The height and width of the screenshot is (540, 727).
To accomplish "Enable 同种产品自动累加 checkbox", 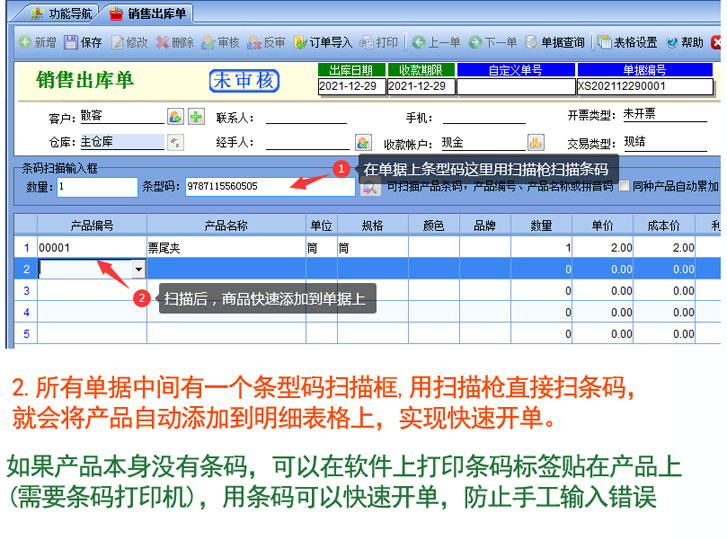I will coord(625,186).
